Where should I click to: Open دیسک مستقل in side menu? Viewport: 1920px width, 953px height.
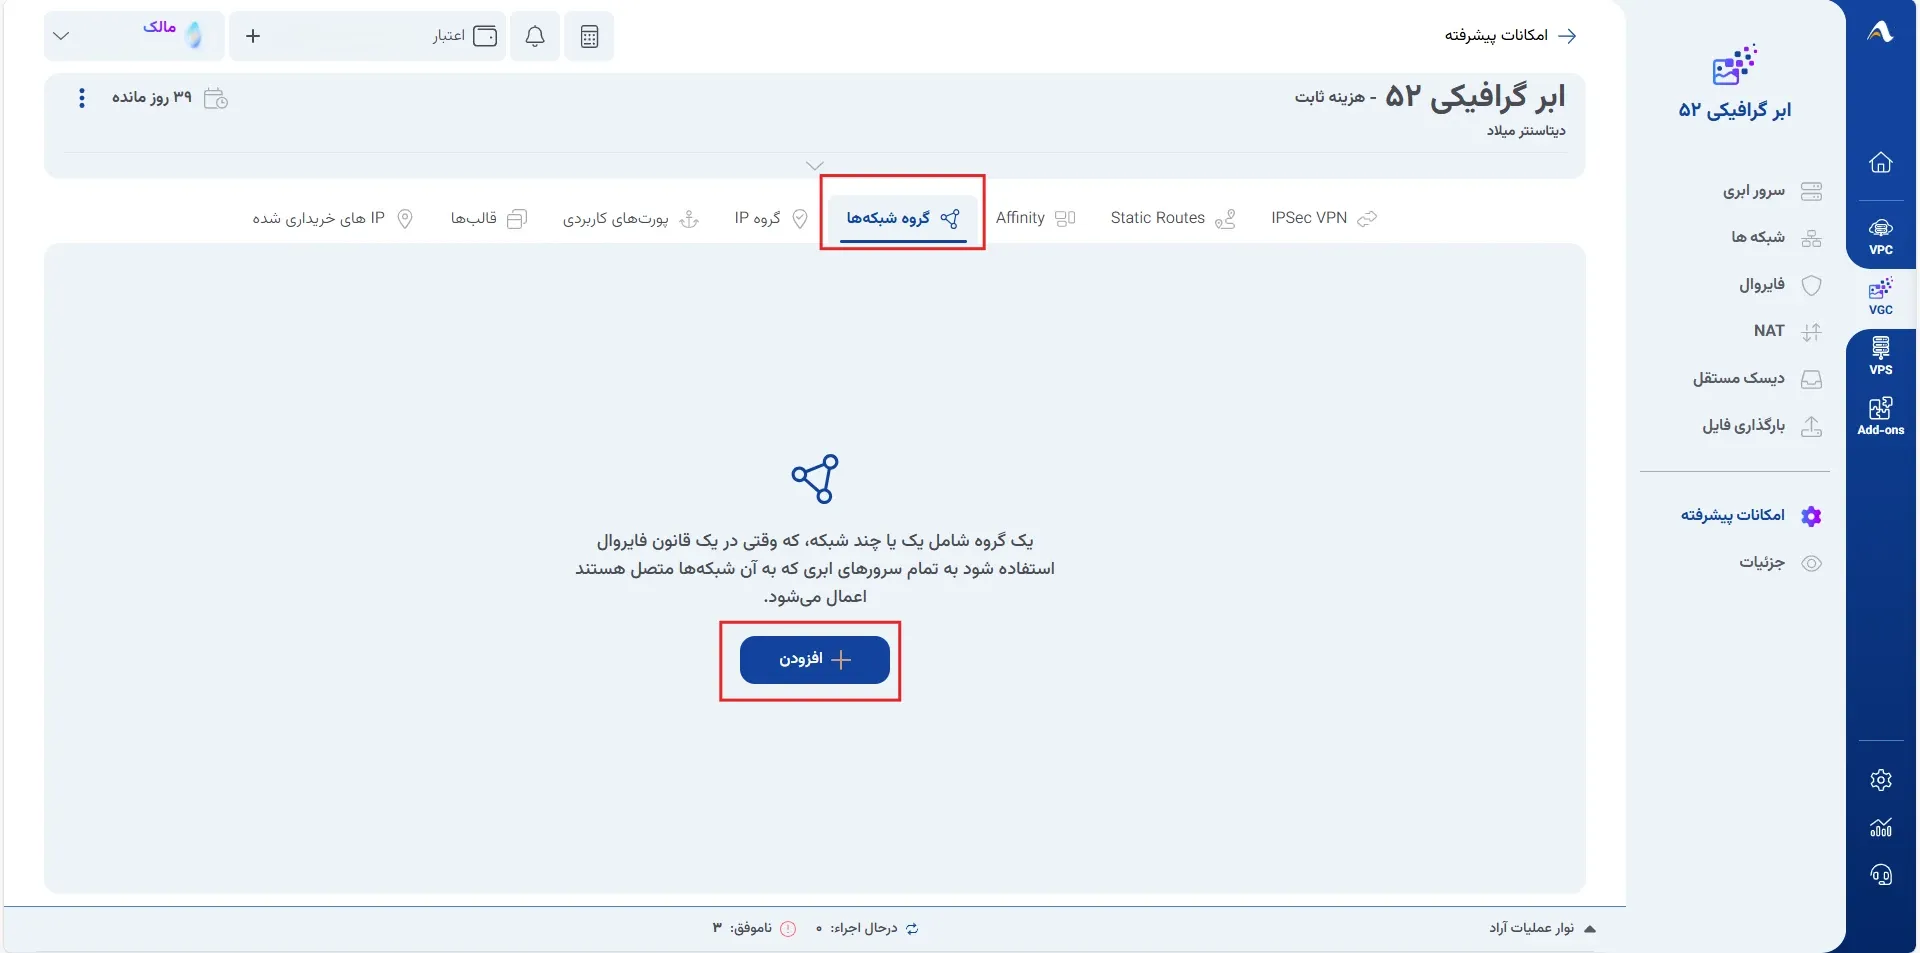[1757, 378]
